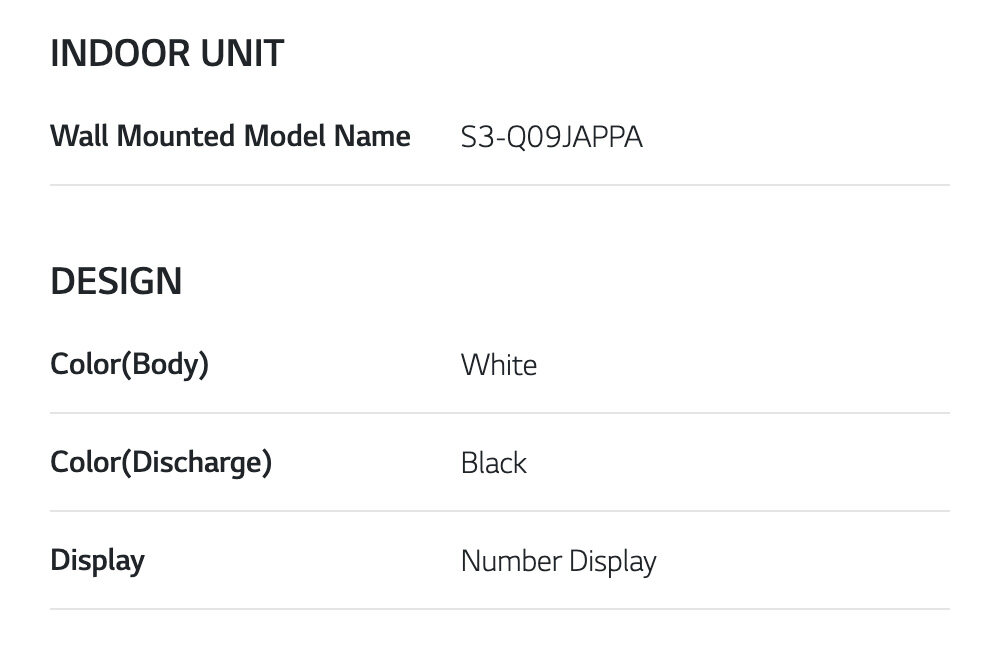Click the divider line under the model name row
Image resolution: width=1000 pixels, height=659 pixels.
(x=500, y=185)
